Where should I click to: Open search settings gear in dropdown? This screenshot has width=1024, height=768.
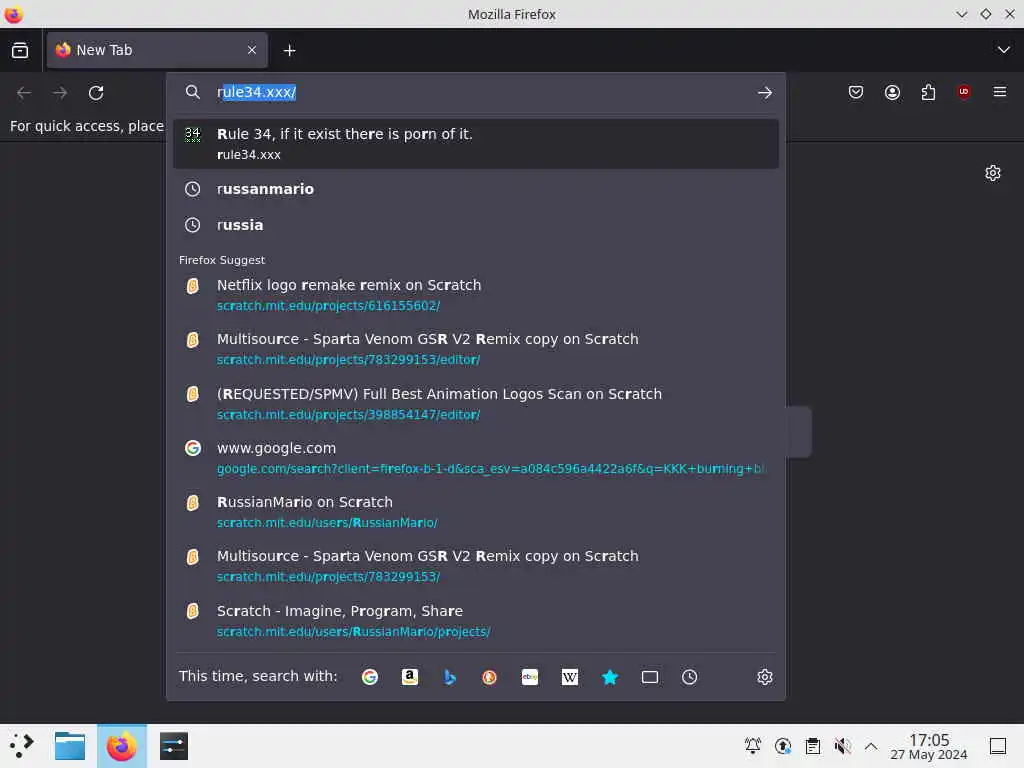pyautogui.click(x=765, y=677)
